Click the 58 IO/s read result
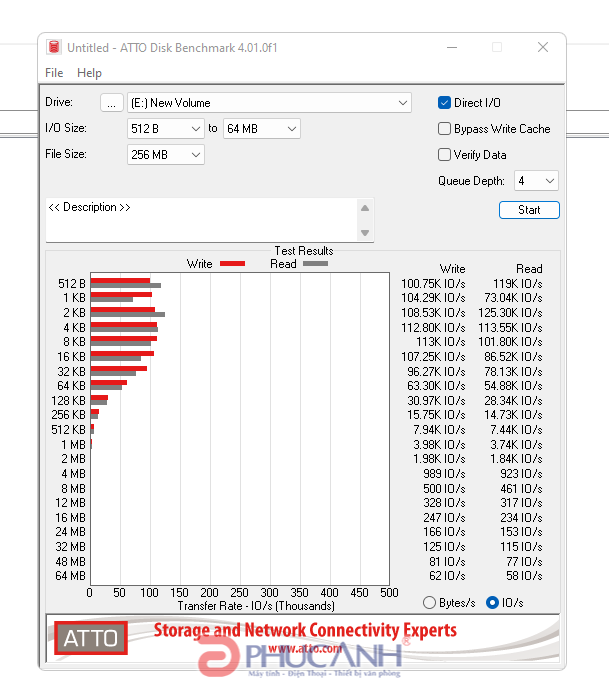This screenshot has height=683, width=609. coord(524,576)
